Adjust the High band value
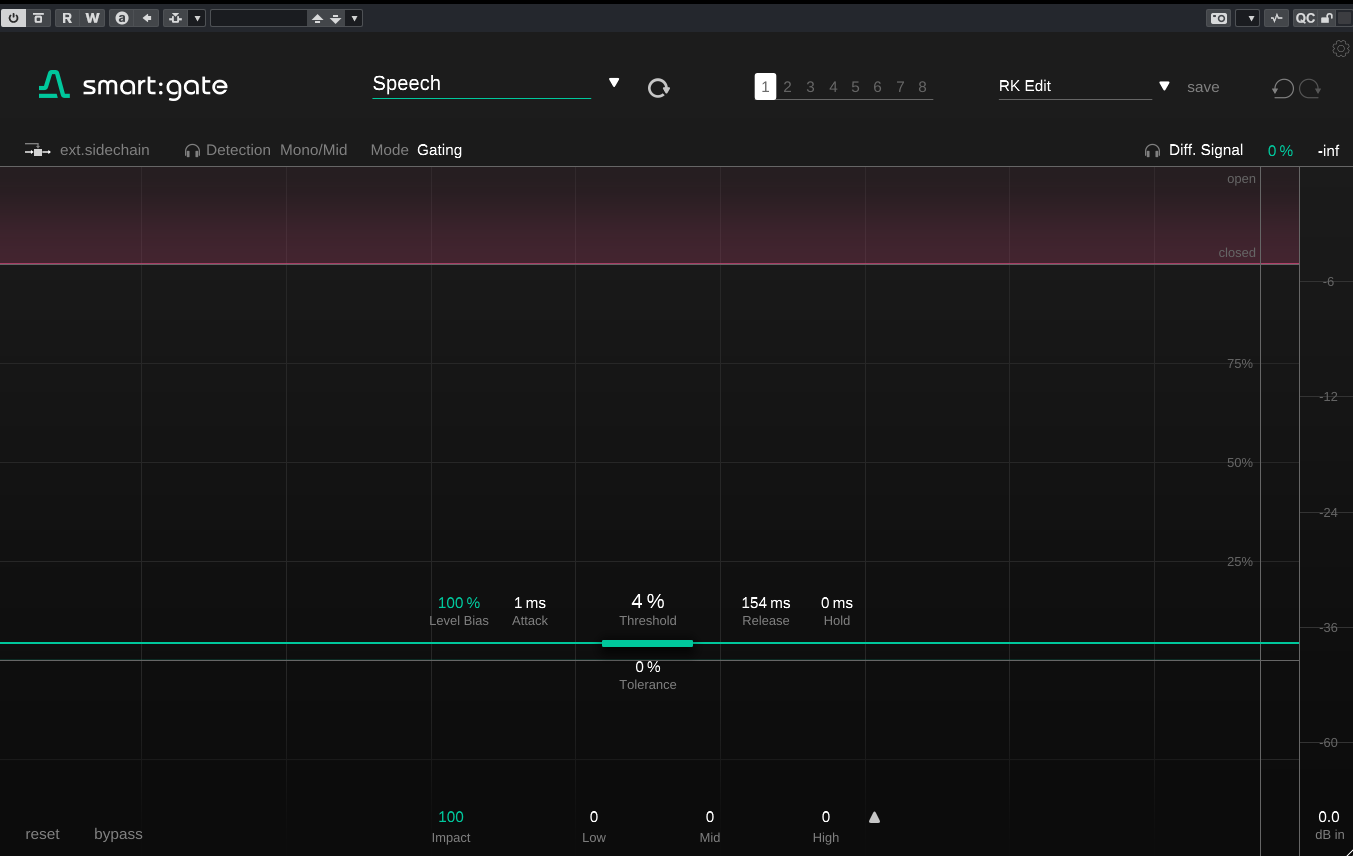 (826, 817)
